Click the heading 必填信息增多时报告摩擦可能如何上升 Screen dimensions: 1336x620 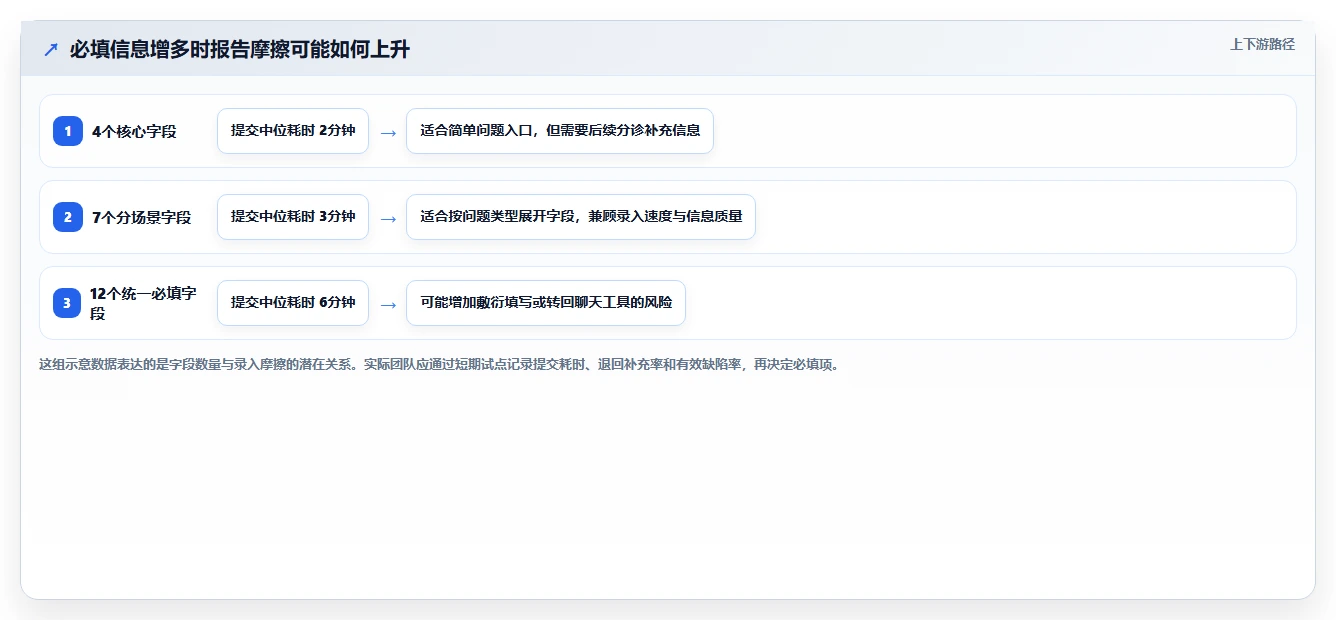tap(240, 49)
